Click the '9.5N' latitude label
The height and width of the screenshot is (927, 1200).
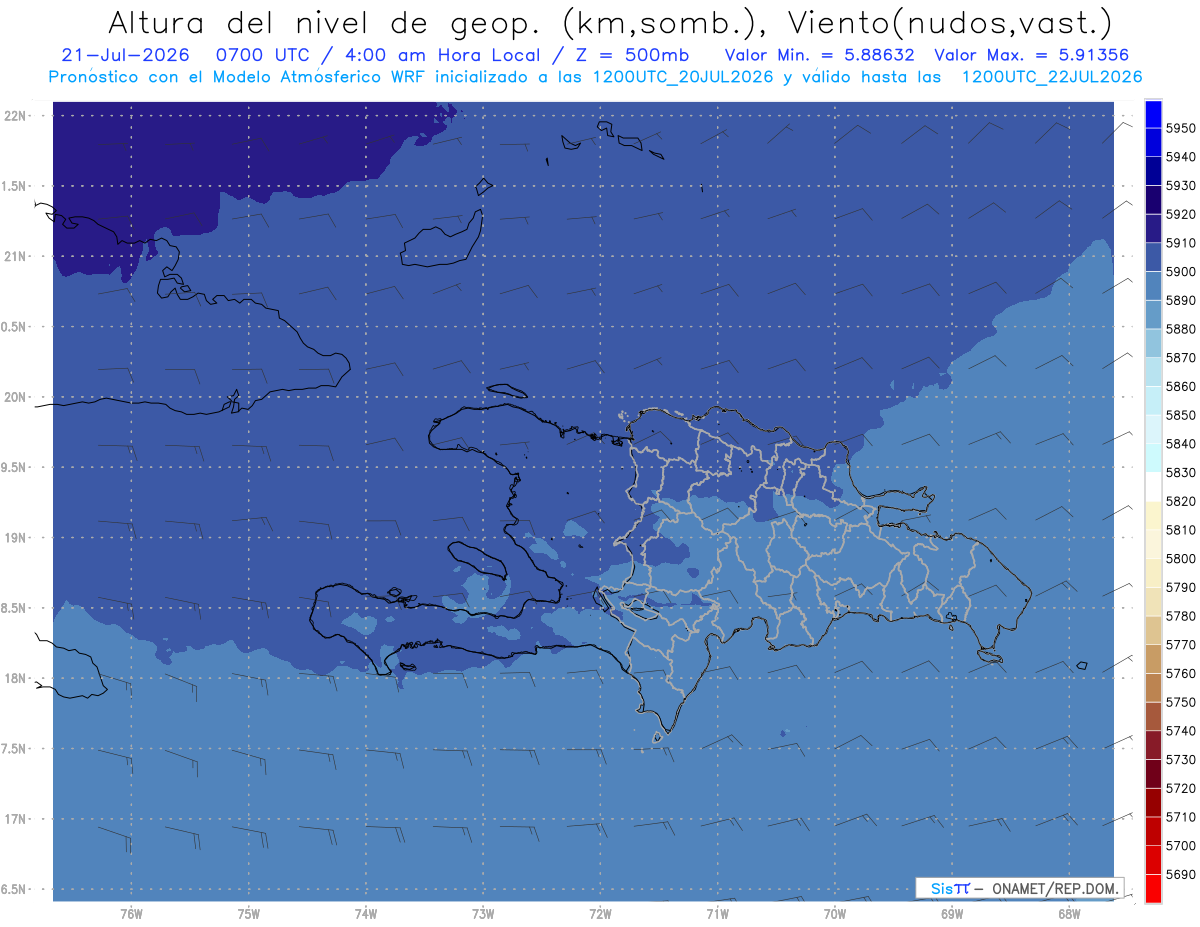click(x=15, y=467)
